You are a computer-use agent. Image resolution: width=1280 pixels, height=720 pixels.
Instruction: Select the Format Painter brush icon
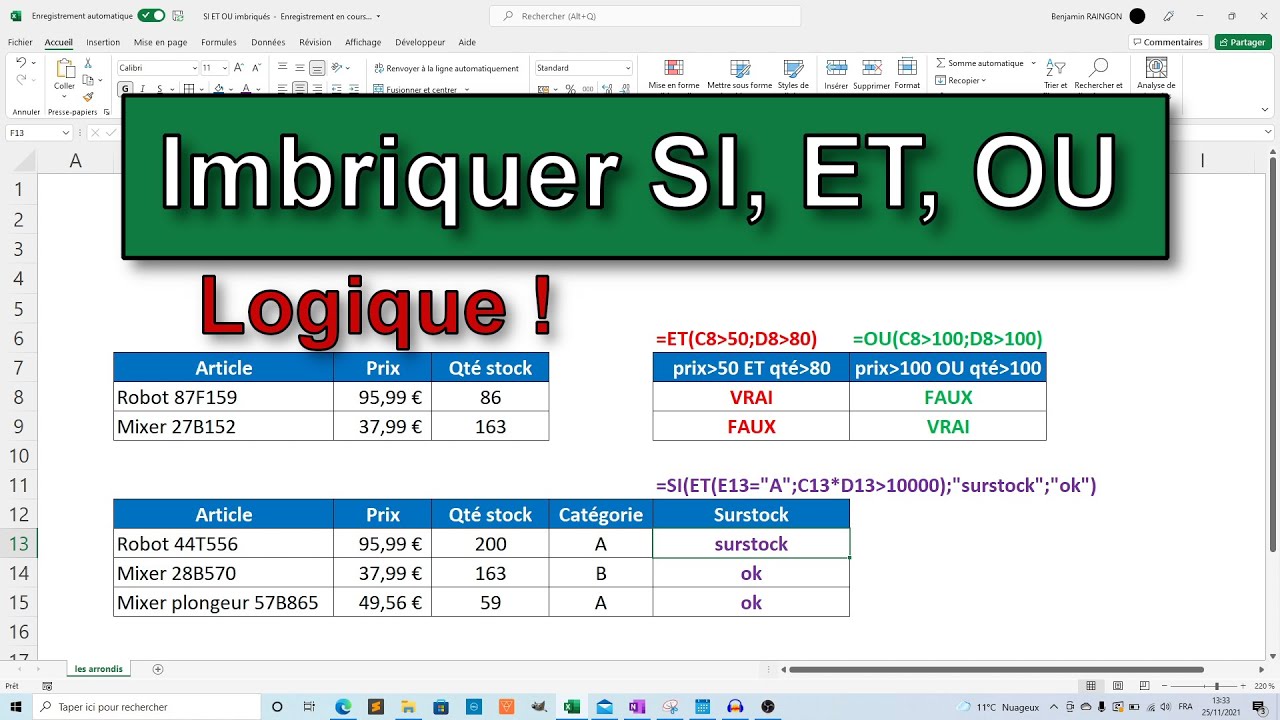point(88,97)
